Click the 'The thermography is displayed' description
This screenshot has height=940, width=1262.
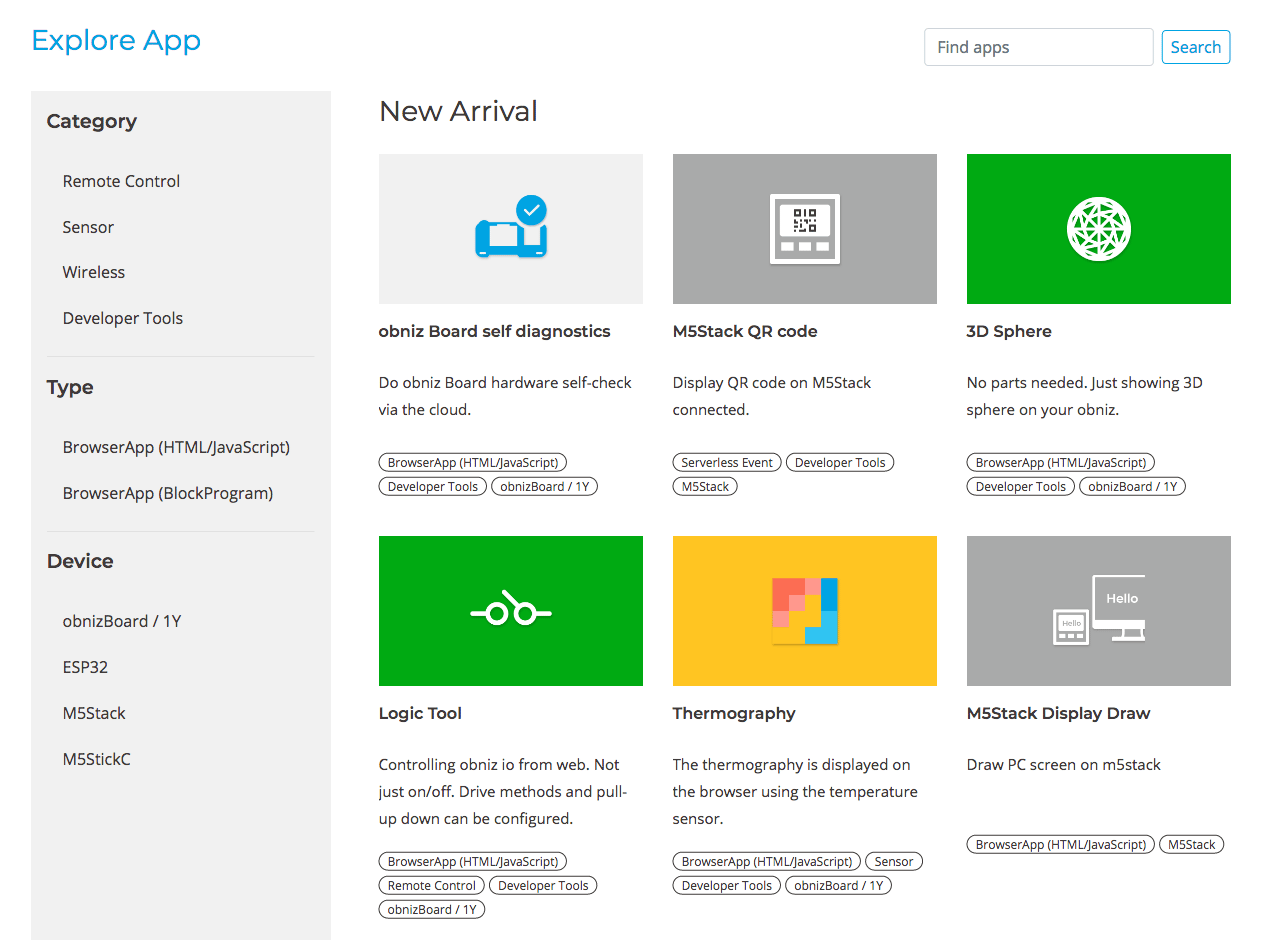[x=795, y=791]
